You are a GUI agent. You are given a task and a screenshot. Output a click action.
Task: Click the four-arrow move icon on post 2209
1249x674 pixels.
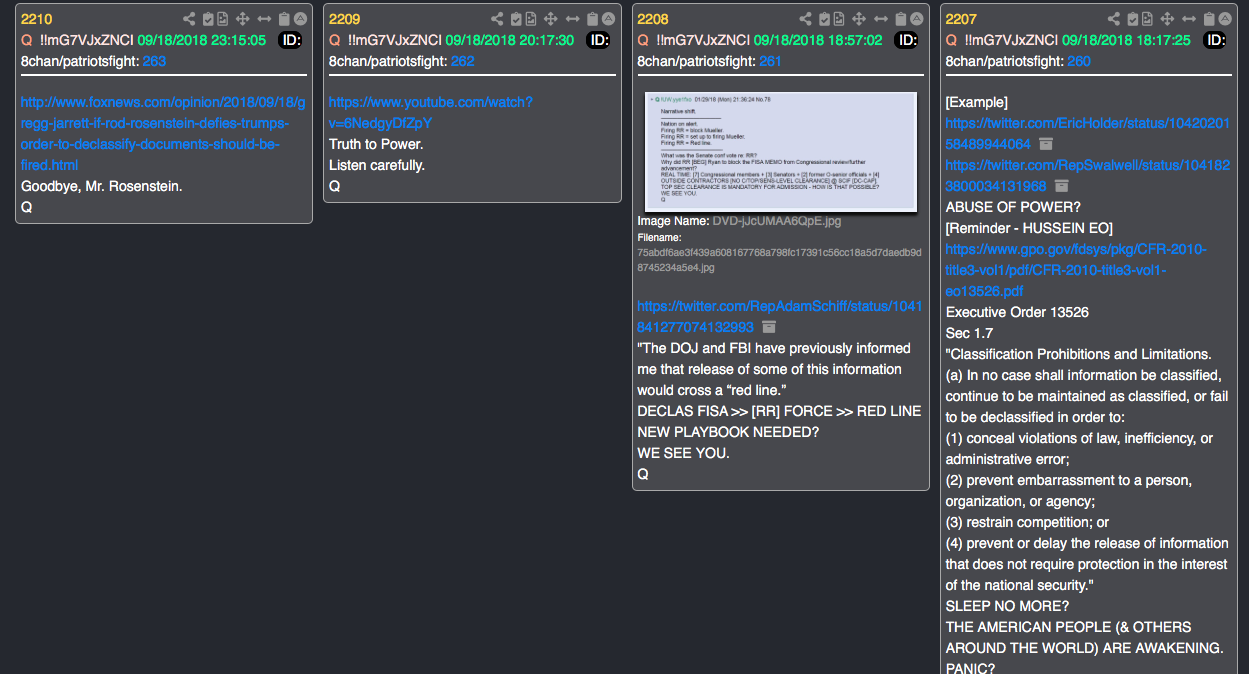pos(550,19)
